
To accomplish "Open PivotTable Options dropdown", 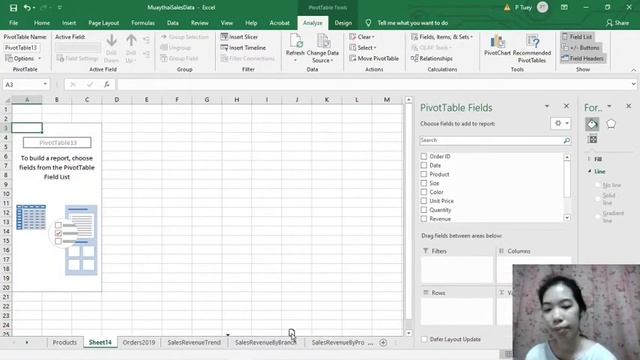I will (23, 58).
